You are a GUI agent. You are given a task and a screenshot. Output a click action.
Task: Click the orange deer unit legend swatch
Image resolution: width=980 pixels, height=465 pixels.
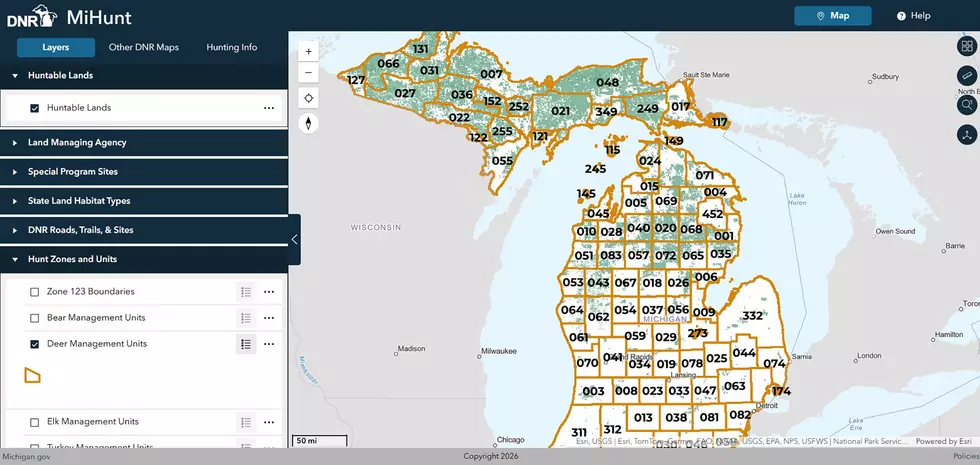pos(32,375)
